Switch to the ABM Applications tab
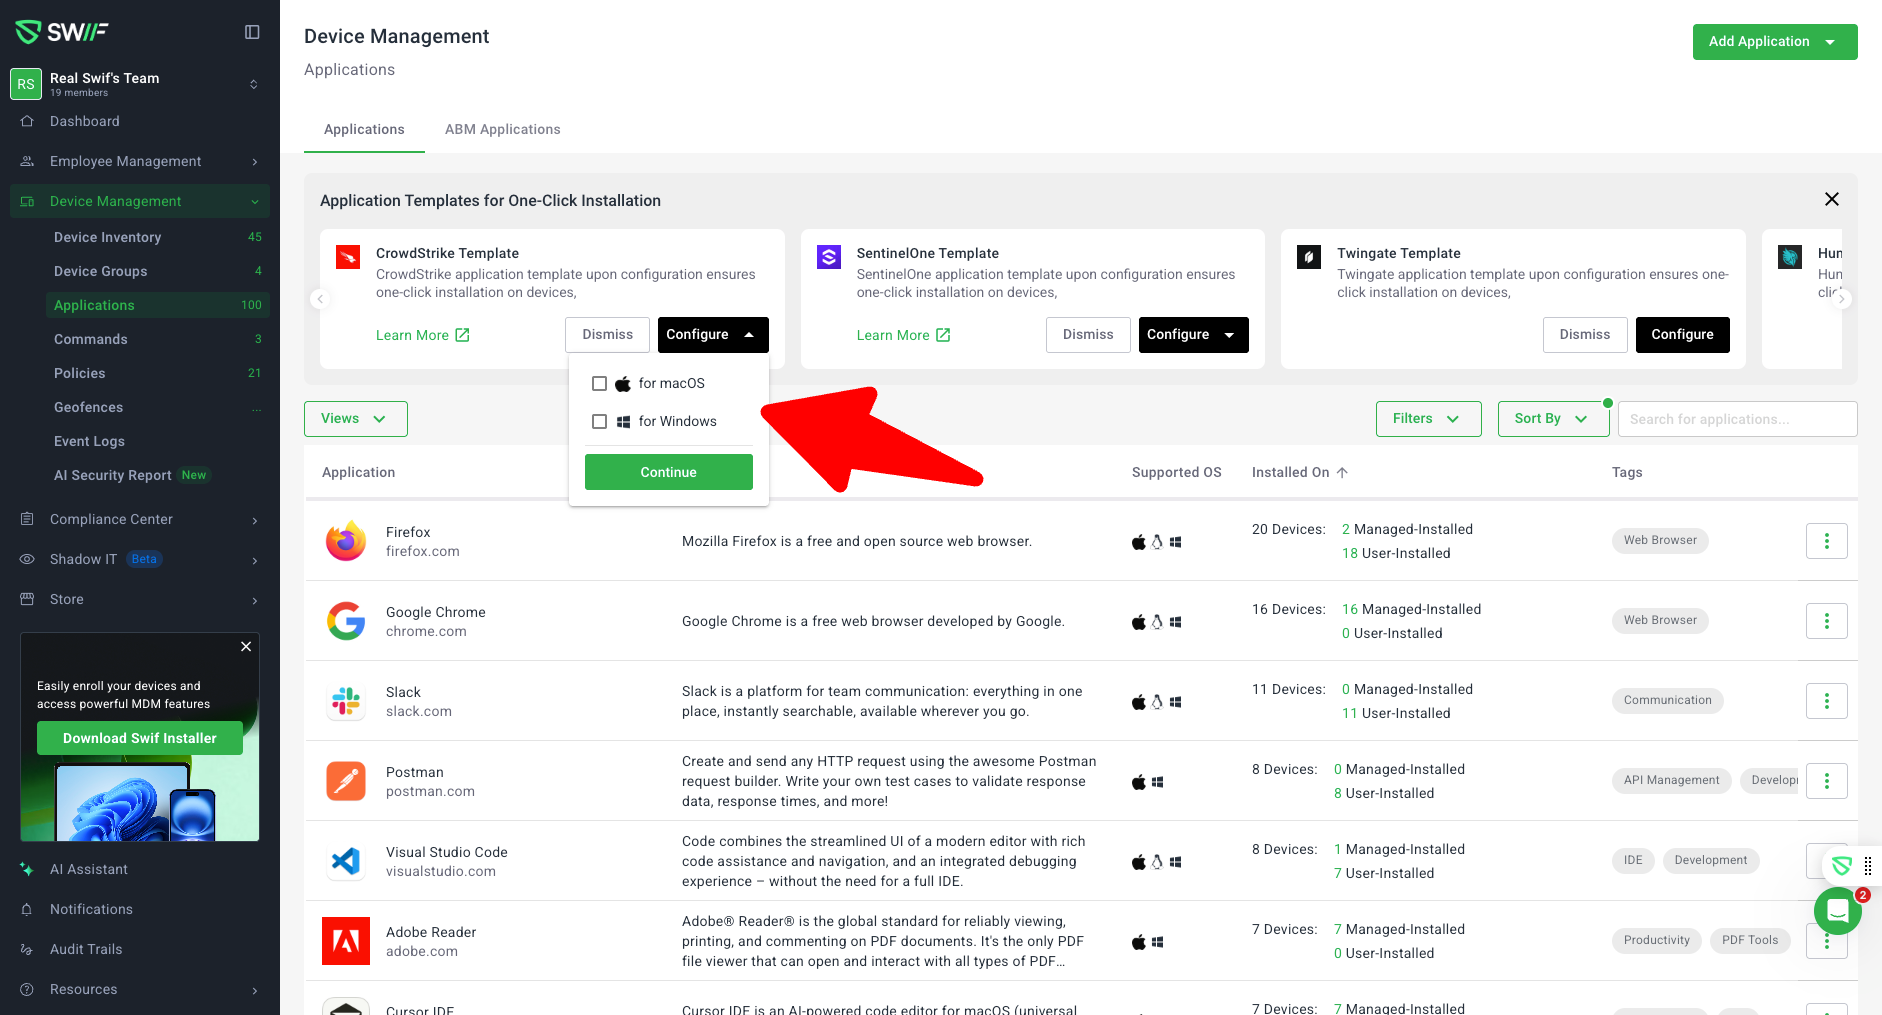Screen dimensions: 1882x1015 point(502,130)
